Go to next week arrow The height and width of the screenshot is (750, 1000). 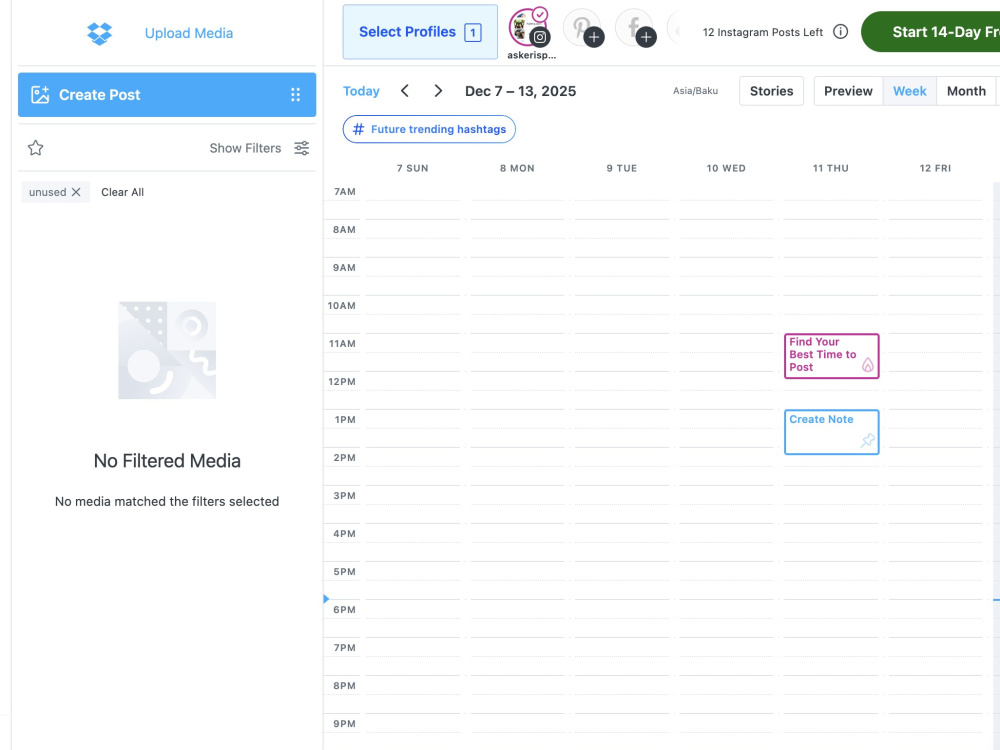(438, 91)
